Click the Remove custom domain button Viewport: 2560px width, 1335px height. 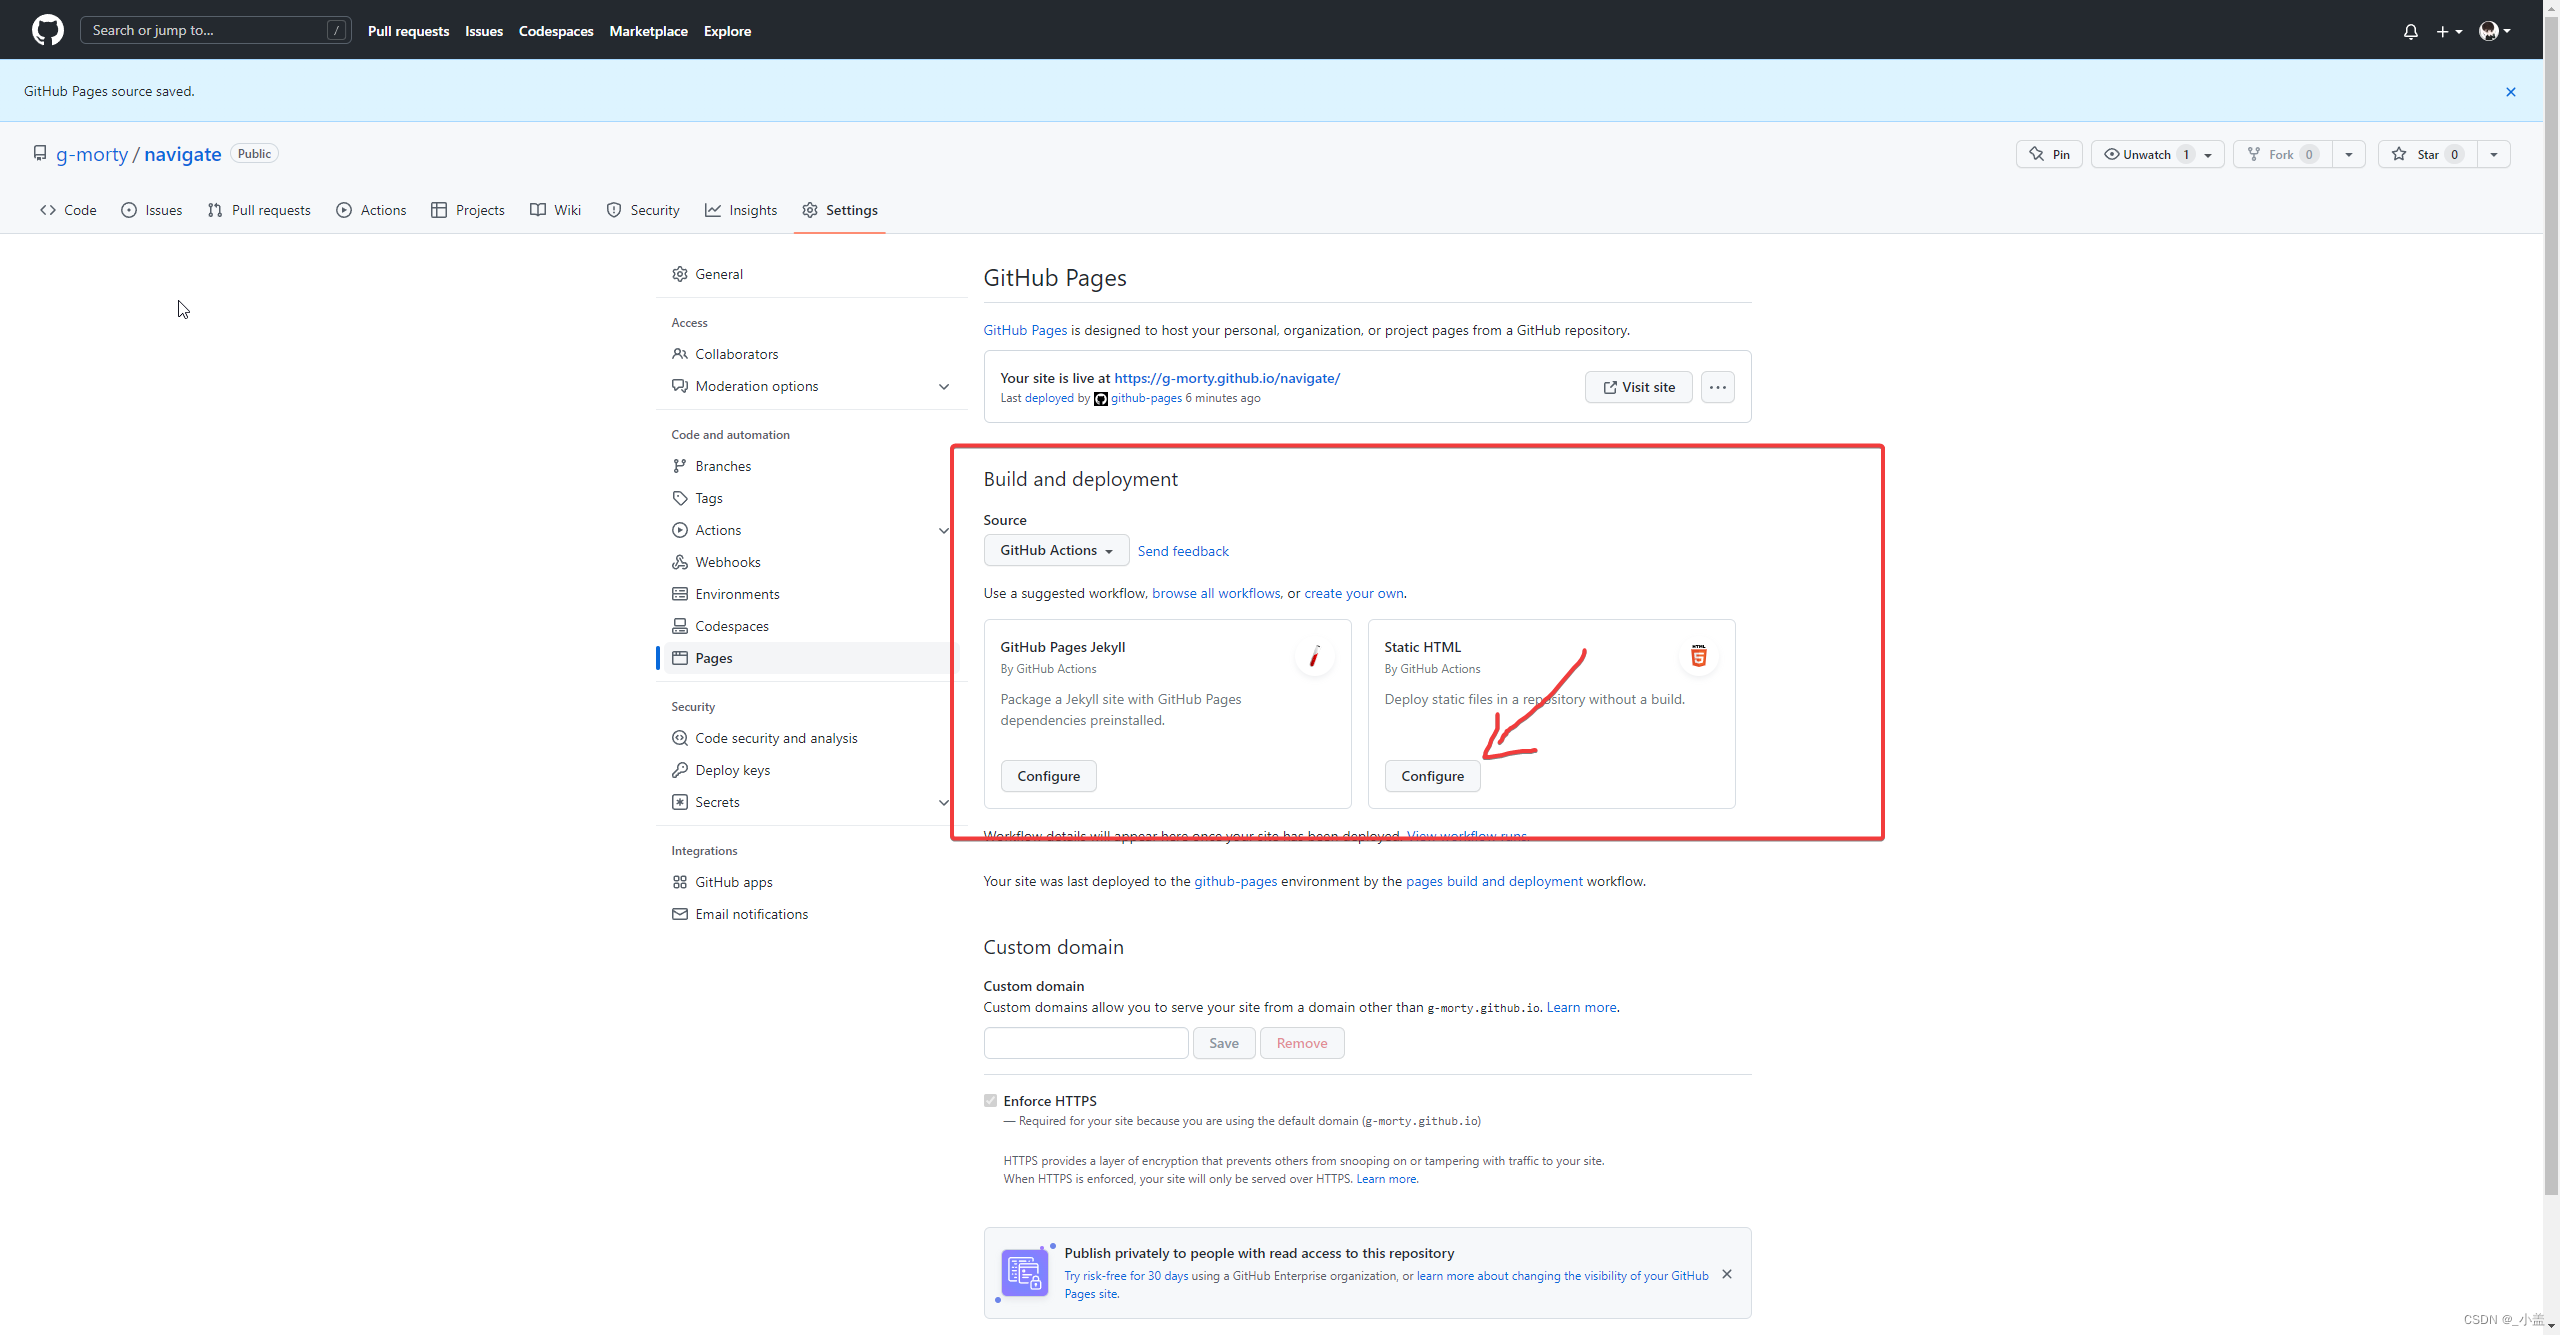click(1302, 1043)
